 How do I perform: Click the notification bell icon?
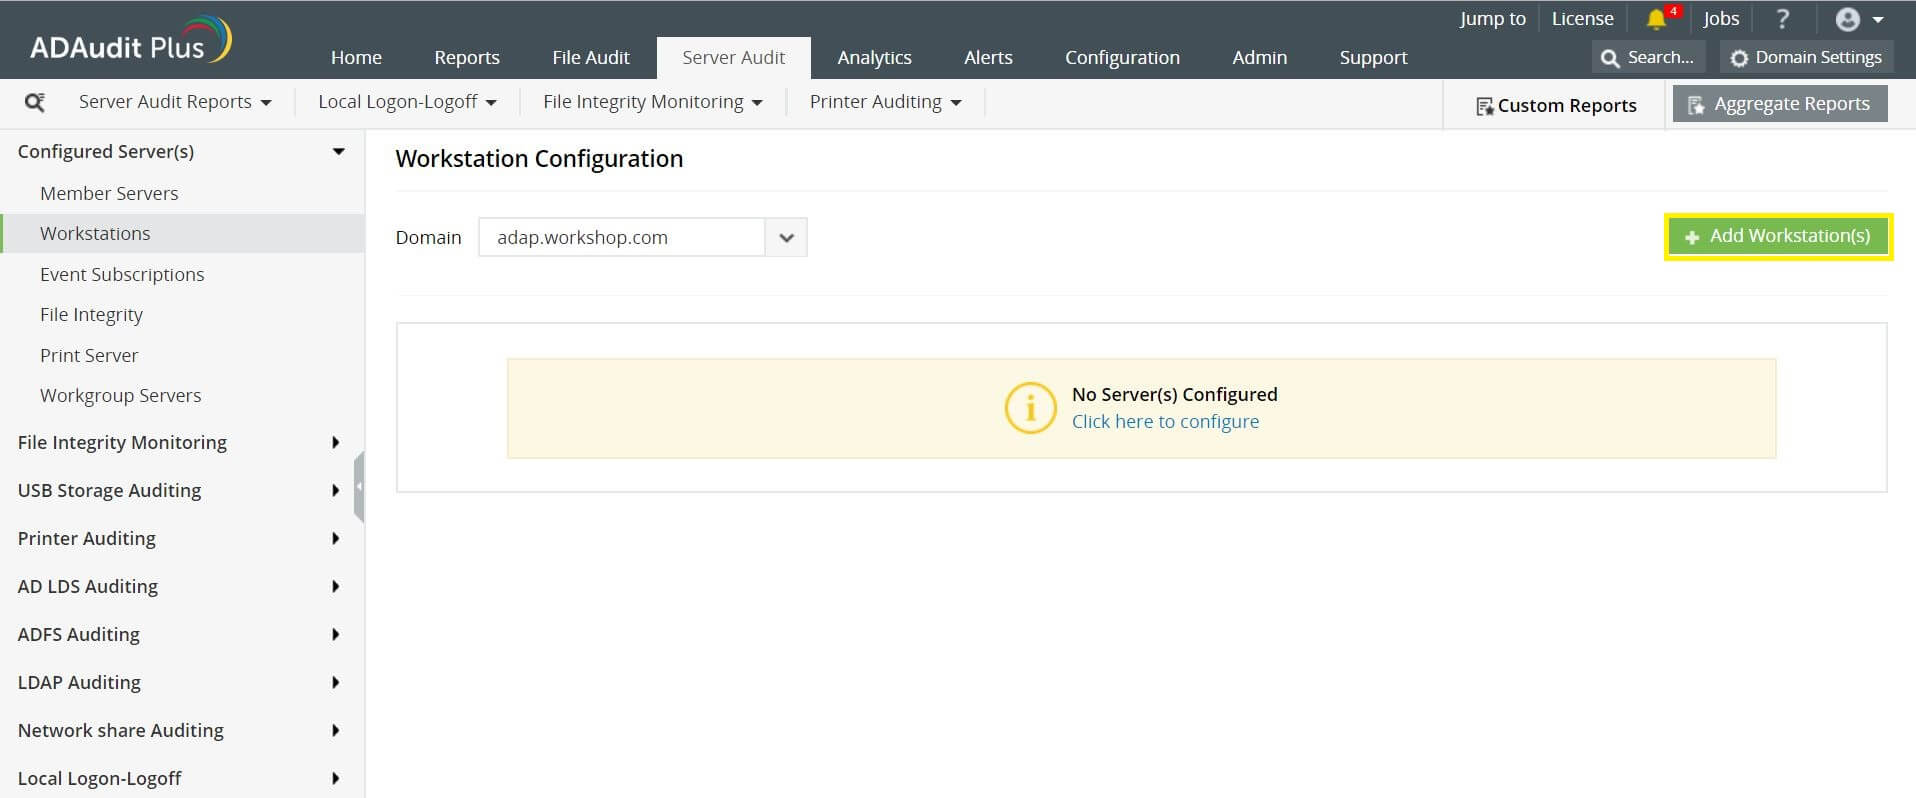click(x=1656, y=19)
